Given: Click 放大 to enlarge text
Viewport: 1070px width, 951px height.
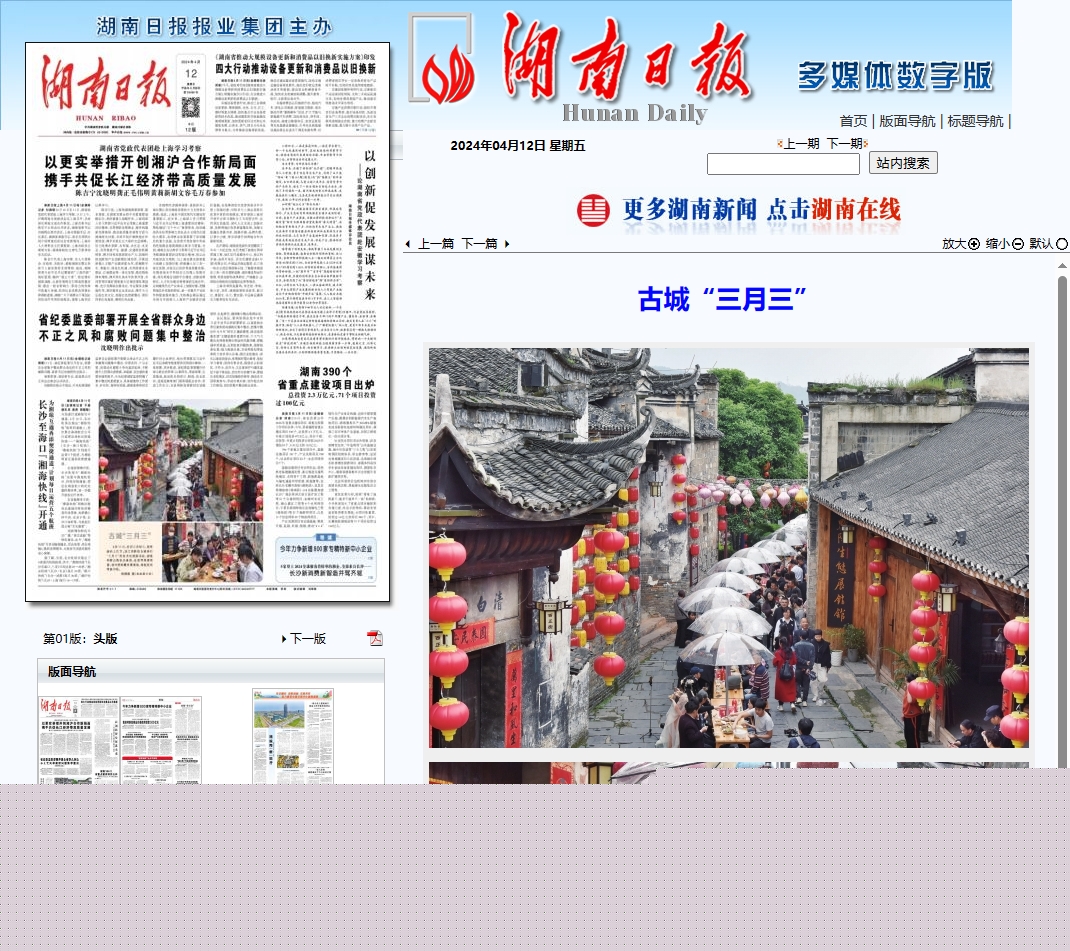Looking at the screenshot, I should click(955, 244).
